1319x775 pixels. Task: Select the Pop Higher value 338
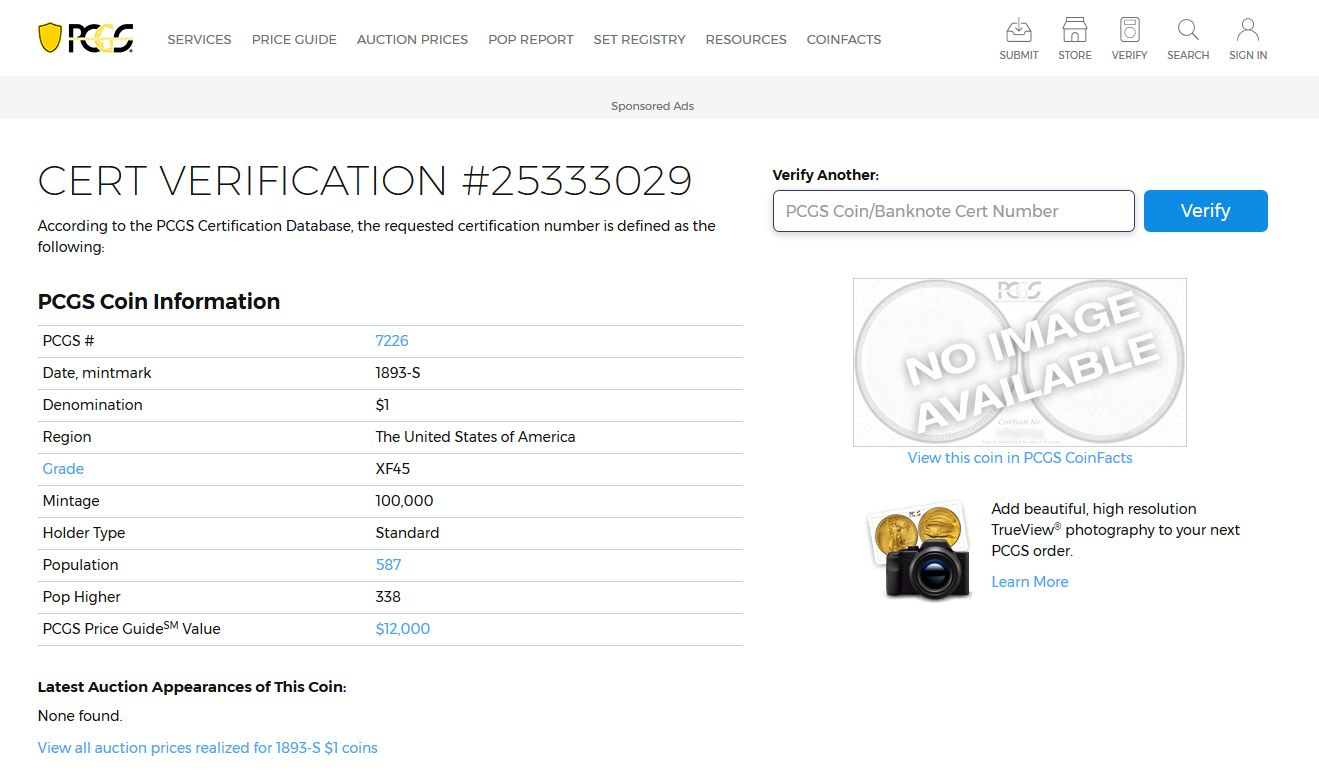click(388, 597)
